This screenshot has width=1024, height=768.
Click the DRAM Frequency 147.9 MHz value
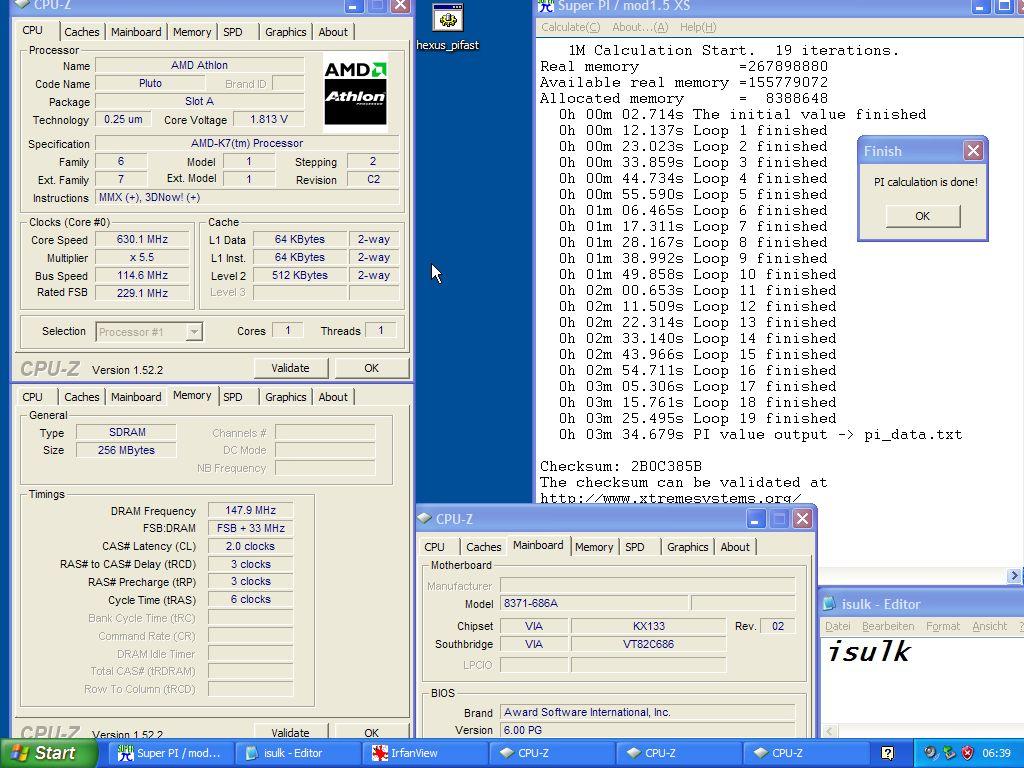tap(251, 511)
